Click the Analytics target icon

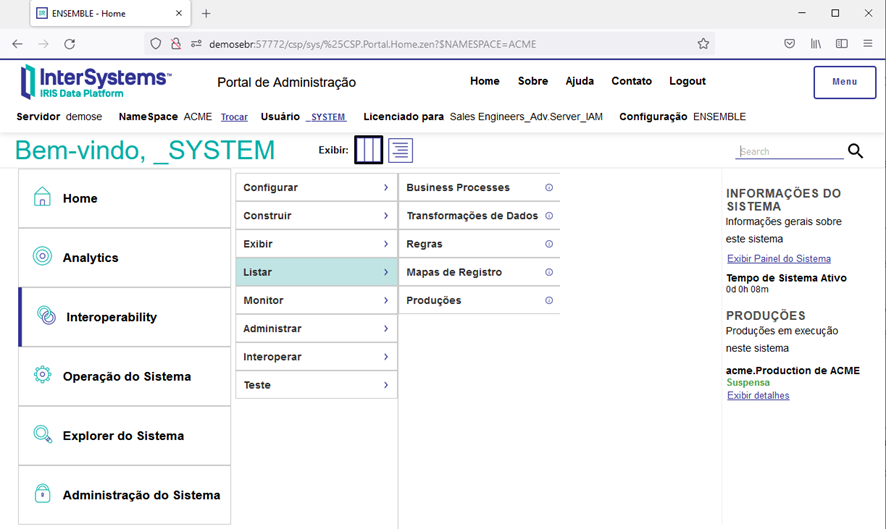[x=42, y=256]
